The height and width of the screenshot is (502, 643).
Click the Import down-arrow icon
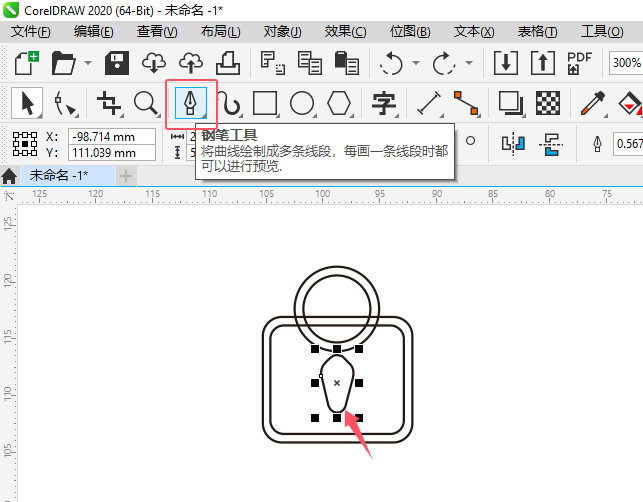pyautogui.click(x=506, y=63)
